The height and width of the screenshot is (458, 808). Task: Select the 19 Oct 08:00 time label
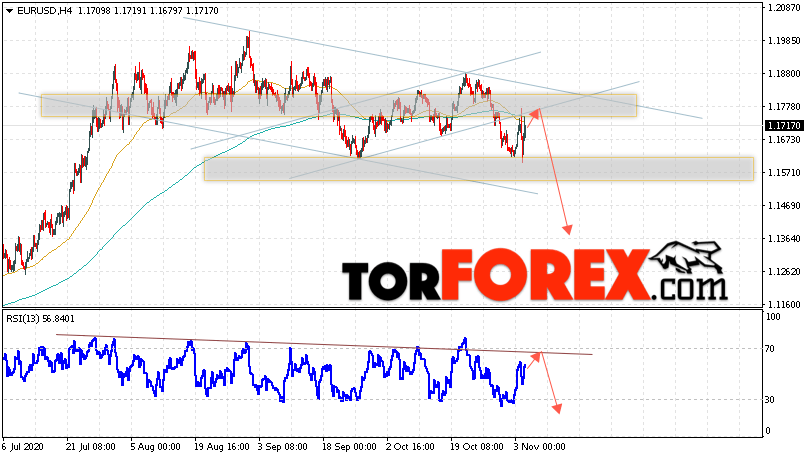[x=477, y=447]
